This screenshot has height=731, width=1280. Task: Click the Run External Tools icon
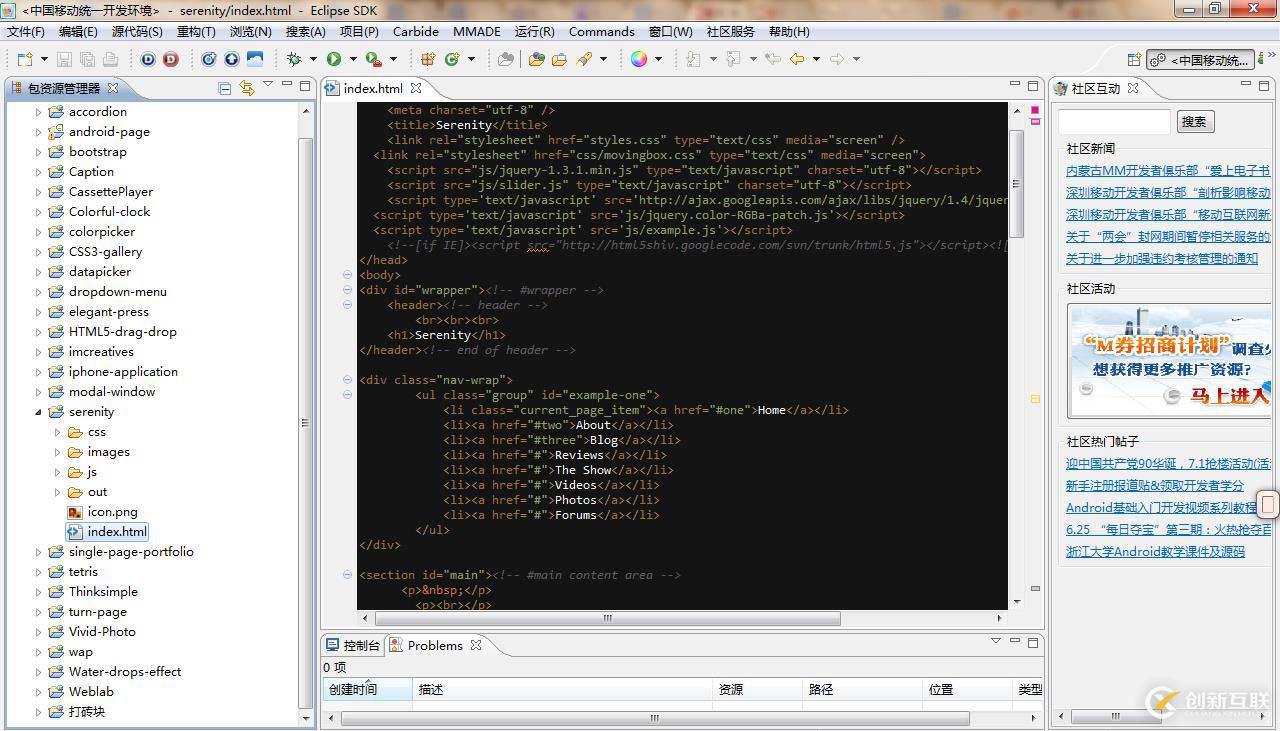pyautogui.click(x=373, y=59)
